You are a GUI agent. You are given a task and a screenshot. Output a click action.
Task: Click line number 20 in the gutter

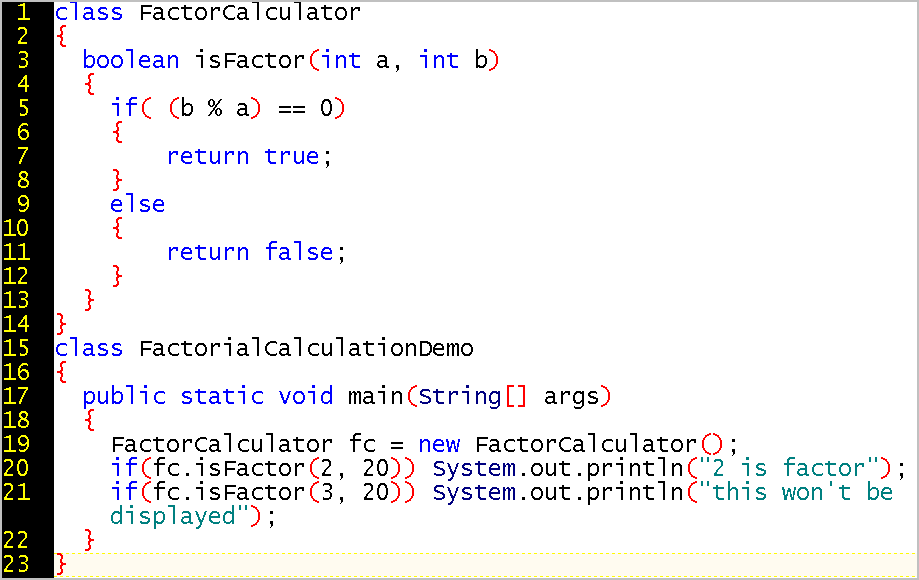[x=16, y=468]
